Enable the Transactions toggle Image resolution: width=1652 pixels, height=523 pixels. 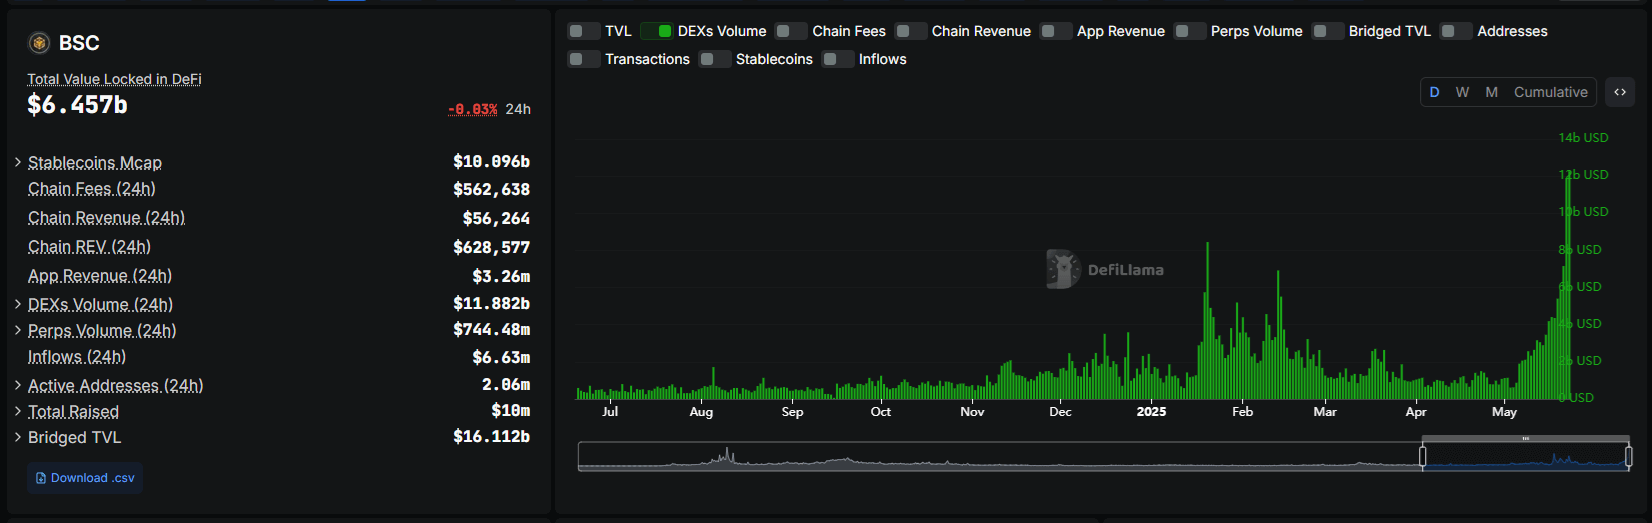(584, 59)
